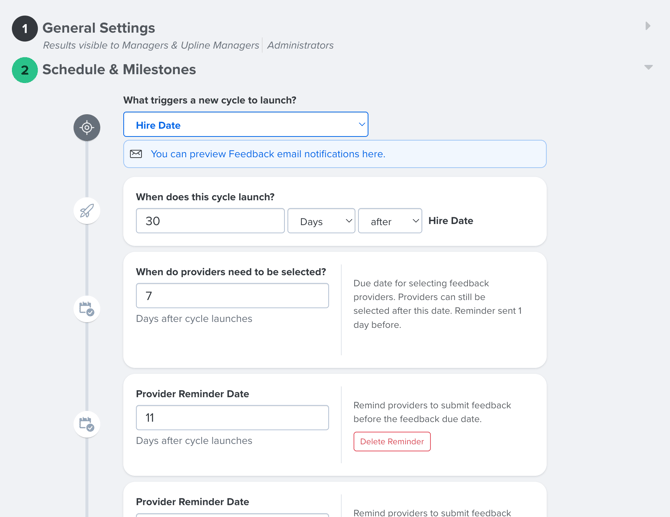This screenshot has height=517, width=670.
Task: Open the General Settings heading
Action: (99, 28)
